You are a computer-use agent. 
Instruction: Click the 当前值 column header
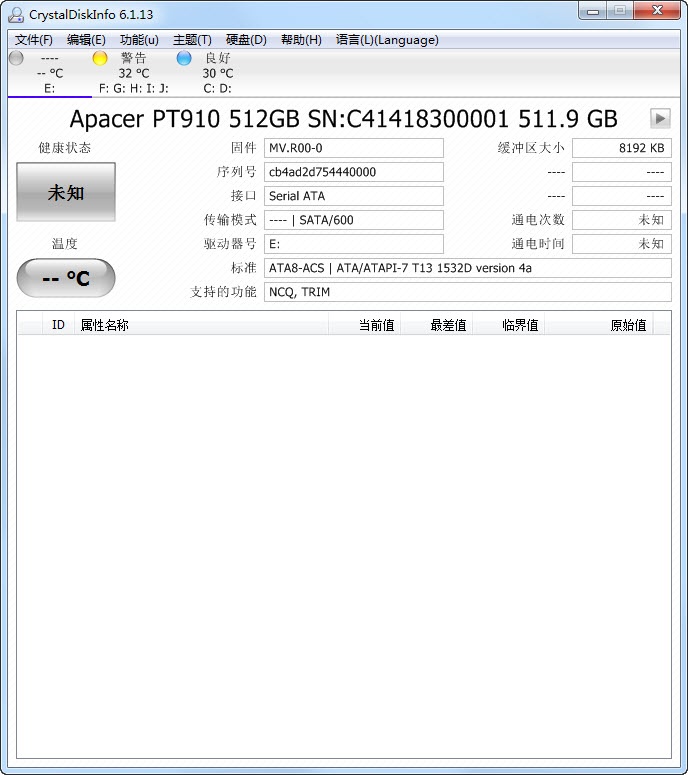pyautogui.click(x=365, y=325)
